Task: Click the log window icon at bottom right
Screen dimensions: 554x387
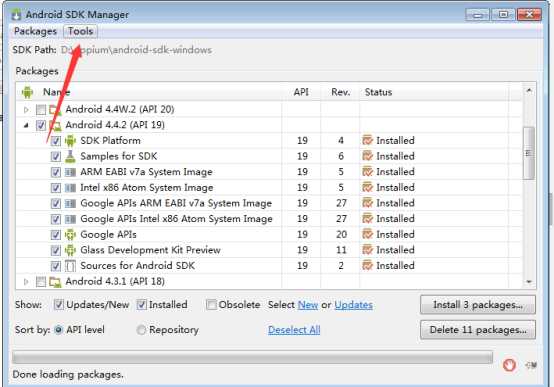Action: point(531,365)
